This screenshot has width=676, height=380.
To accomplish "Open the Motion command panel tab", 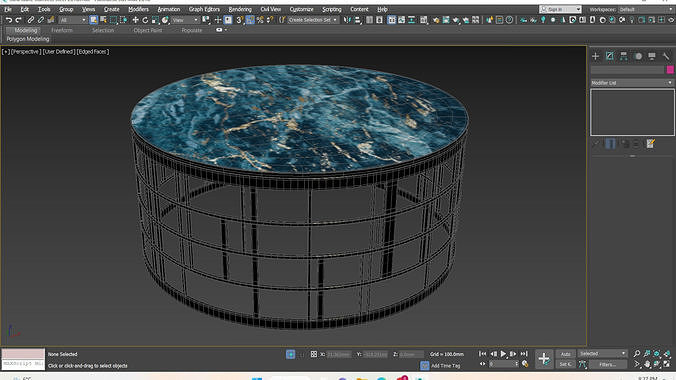I will 638,56.
